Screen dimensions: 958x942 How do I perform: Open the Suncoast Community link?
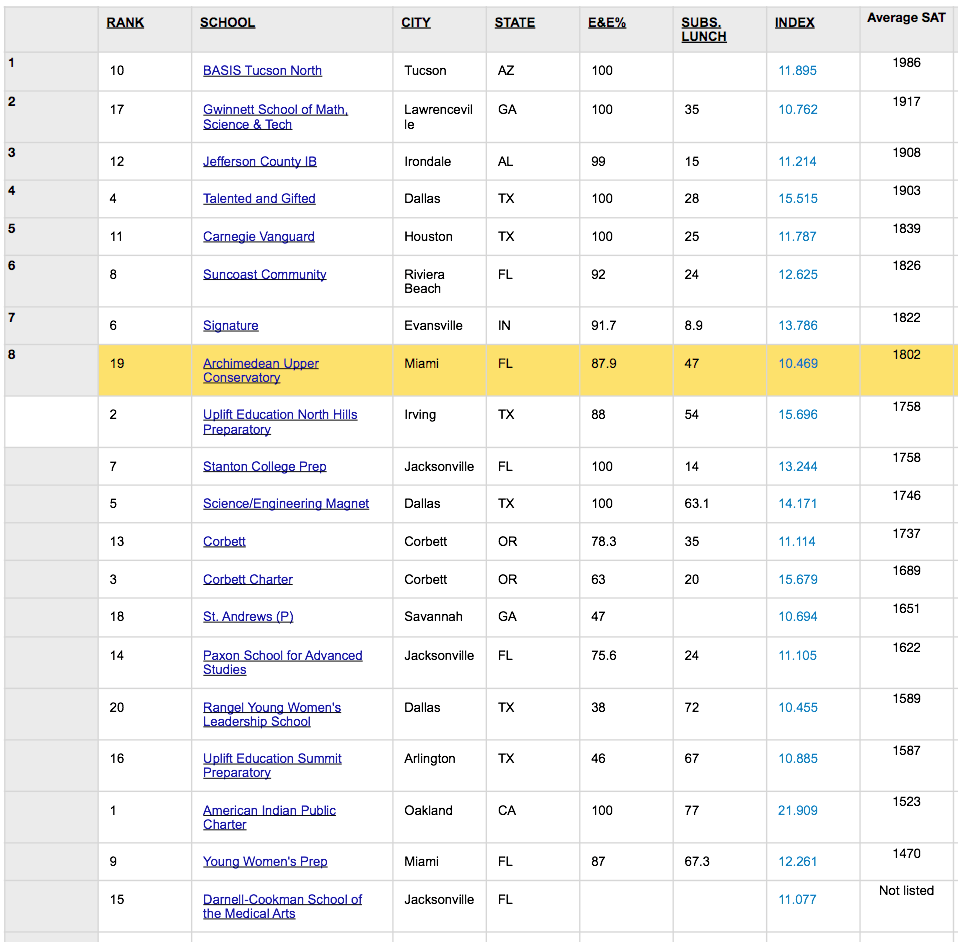tap(265, 274)
